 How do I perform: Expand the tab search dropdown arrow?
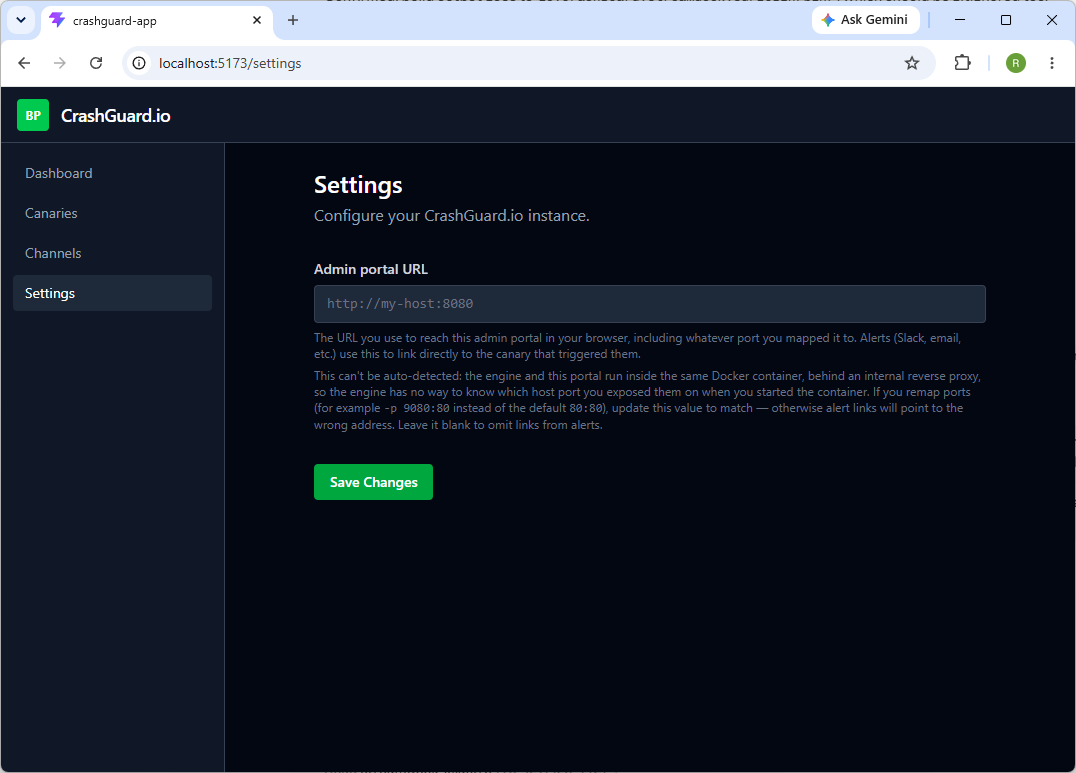click(21, 20)
